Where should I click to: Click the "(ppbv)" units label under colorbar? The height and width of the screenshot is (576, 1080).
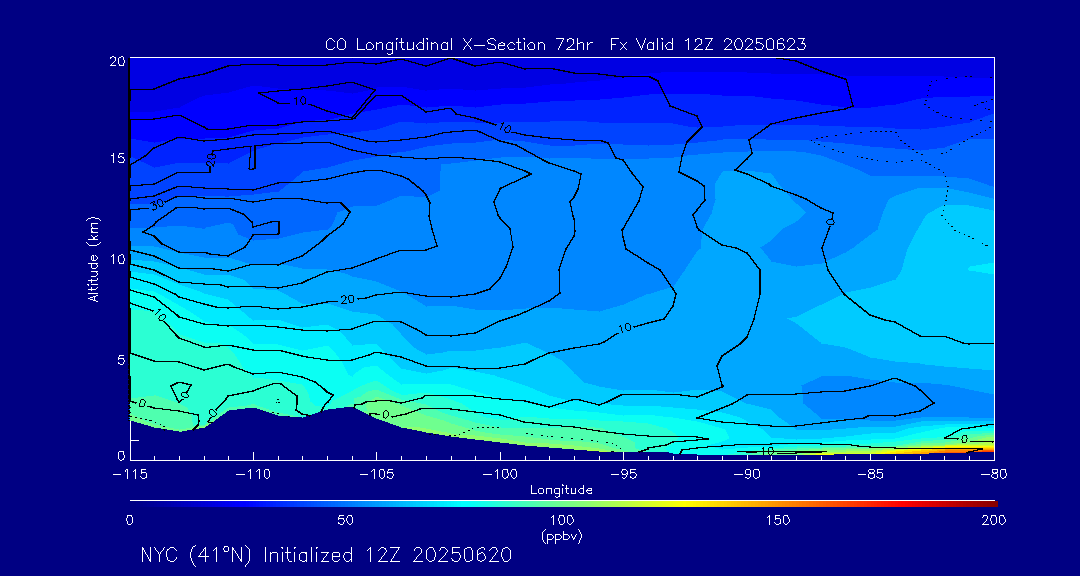coord(561,537)
